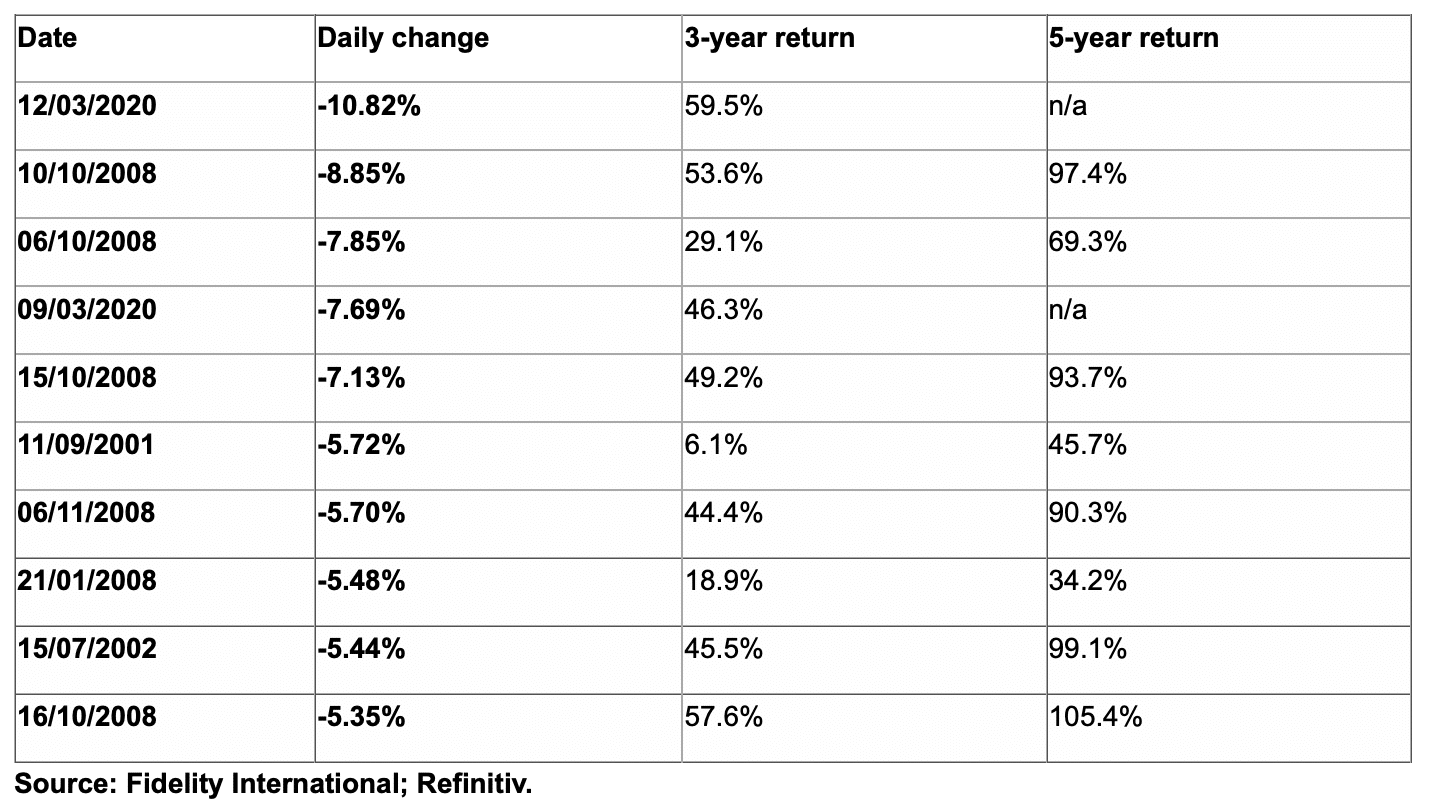Click the 16/10/2008 date cell

point(165,727)
